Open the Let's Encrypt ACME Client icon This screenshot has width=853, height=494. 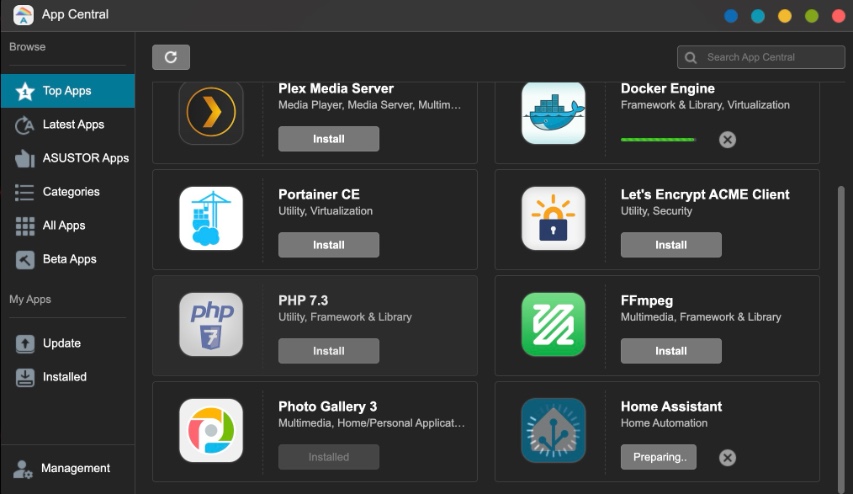553,219
